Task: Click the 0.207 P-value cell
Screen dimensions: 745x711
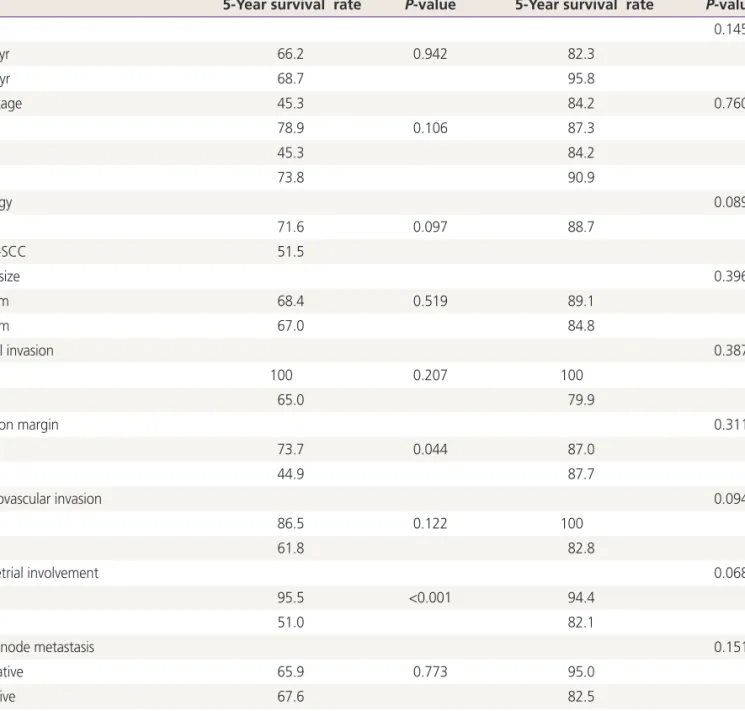Action: coord(430,375)
